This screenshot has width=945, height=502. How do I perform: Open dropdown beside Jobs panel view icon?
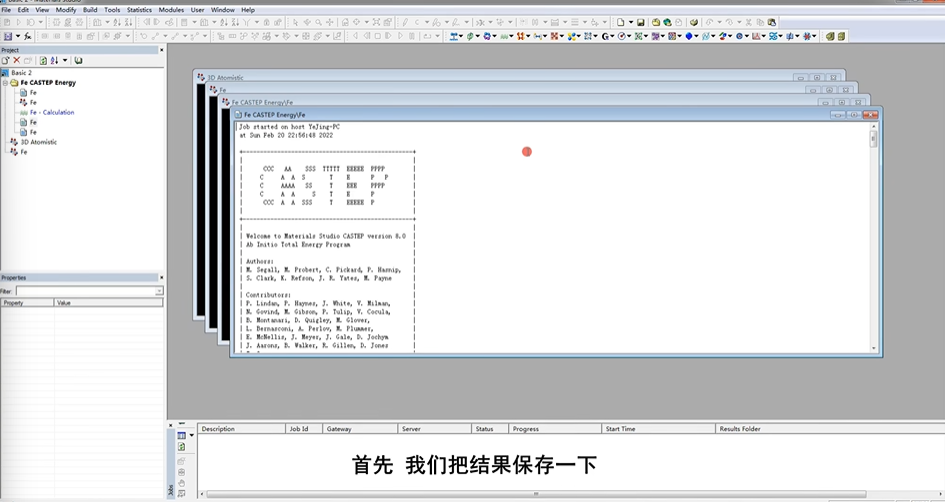coord(192,435)
